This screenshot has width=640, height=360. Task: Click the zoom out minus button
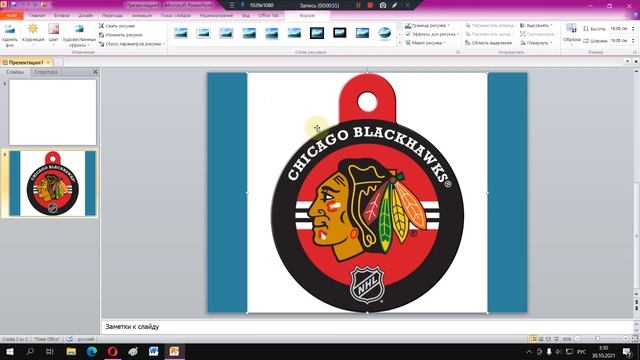pos(578,339)
